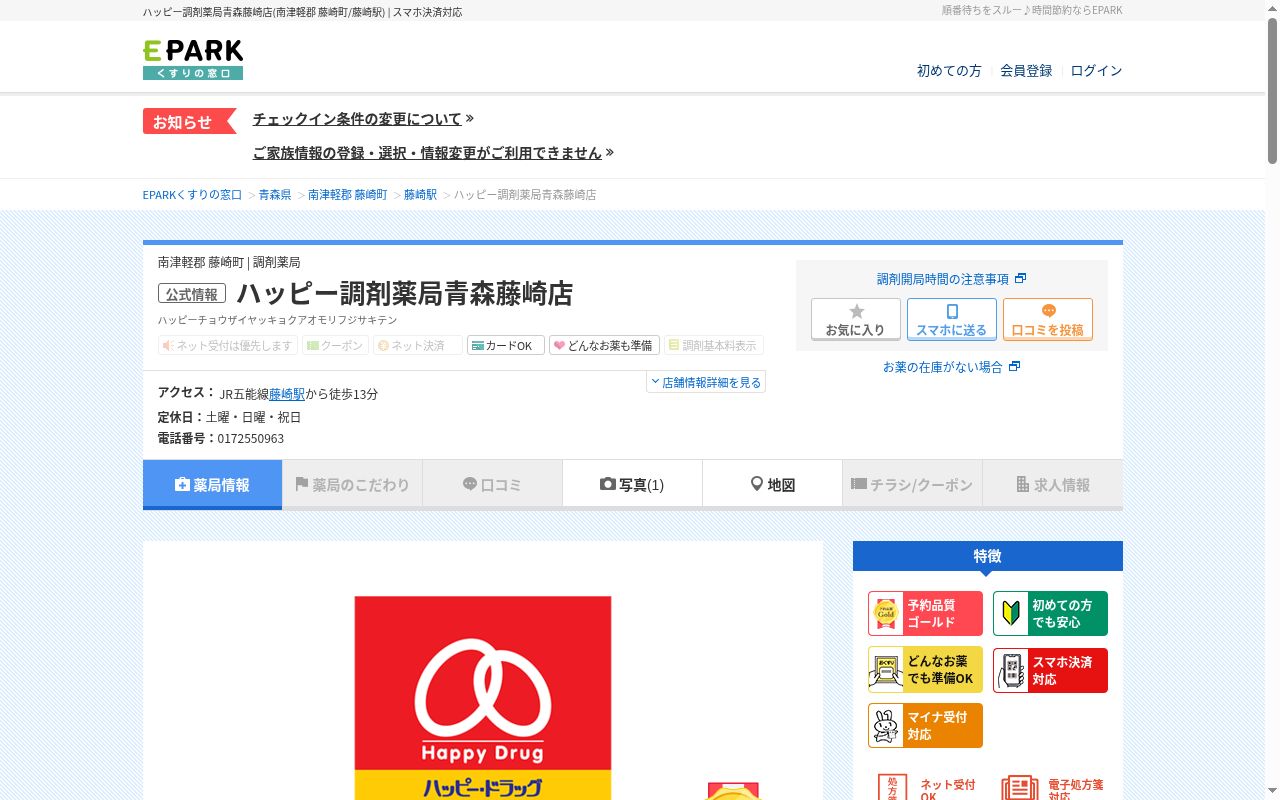
Task: Select the 薬局情報 tab
Action: (212, 485)
